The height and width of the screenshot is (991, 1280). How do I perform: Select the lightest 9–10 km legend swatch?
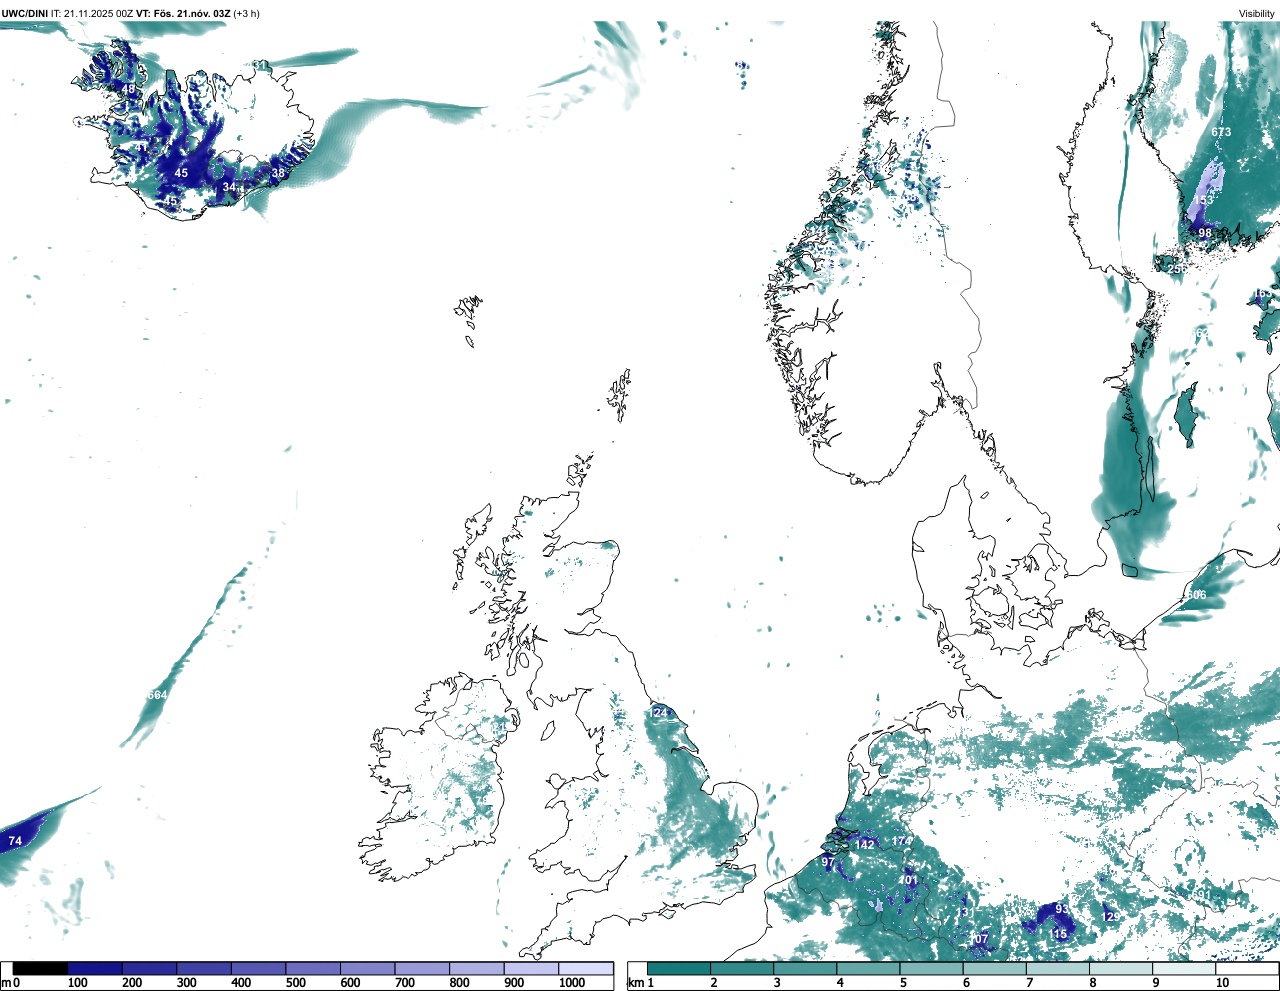pyautogui.click(x=1184, y=968)
